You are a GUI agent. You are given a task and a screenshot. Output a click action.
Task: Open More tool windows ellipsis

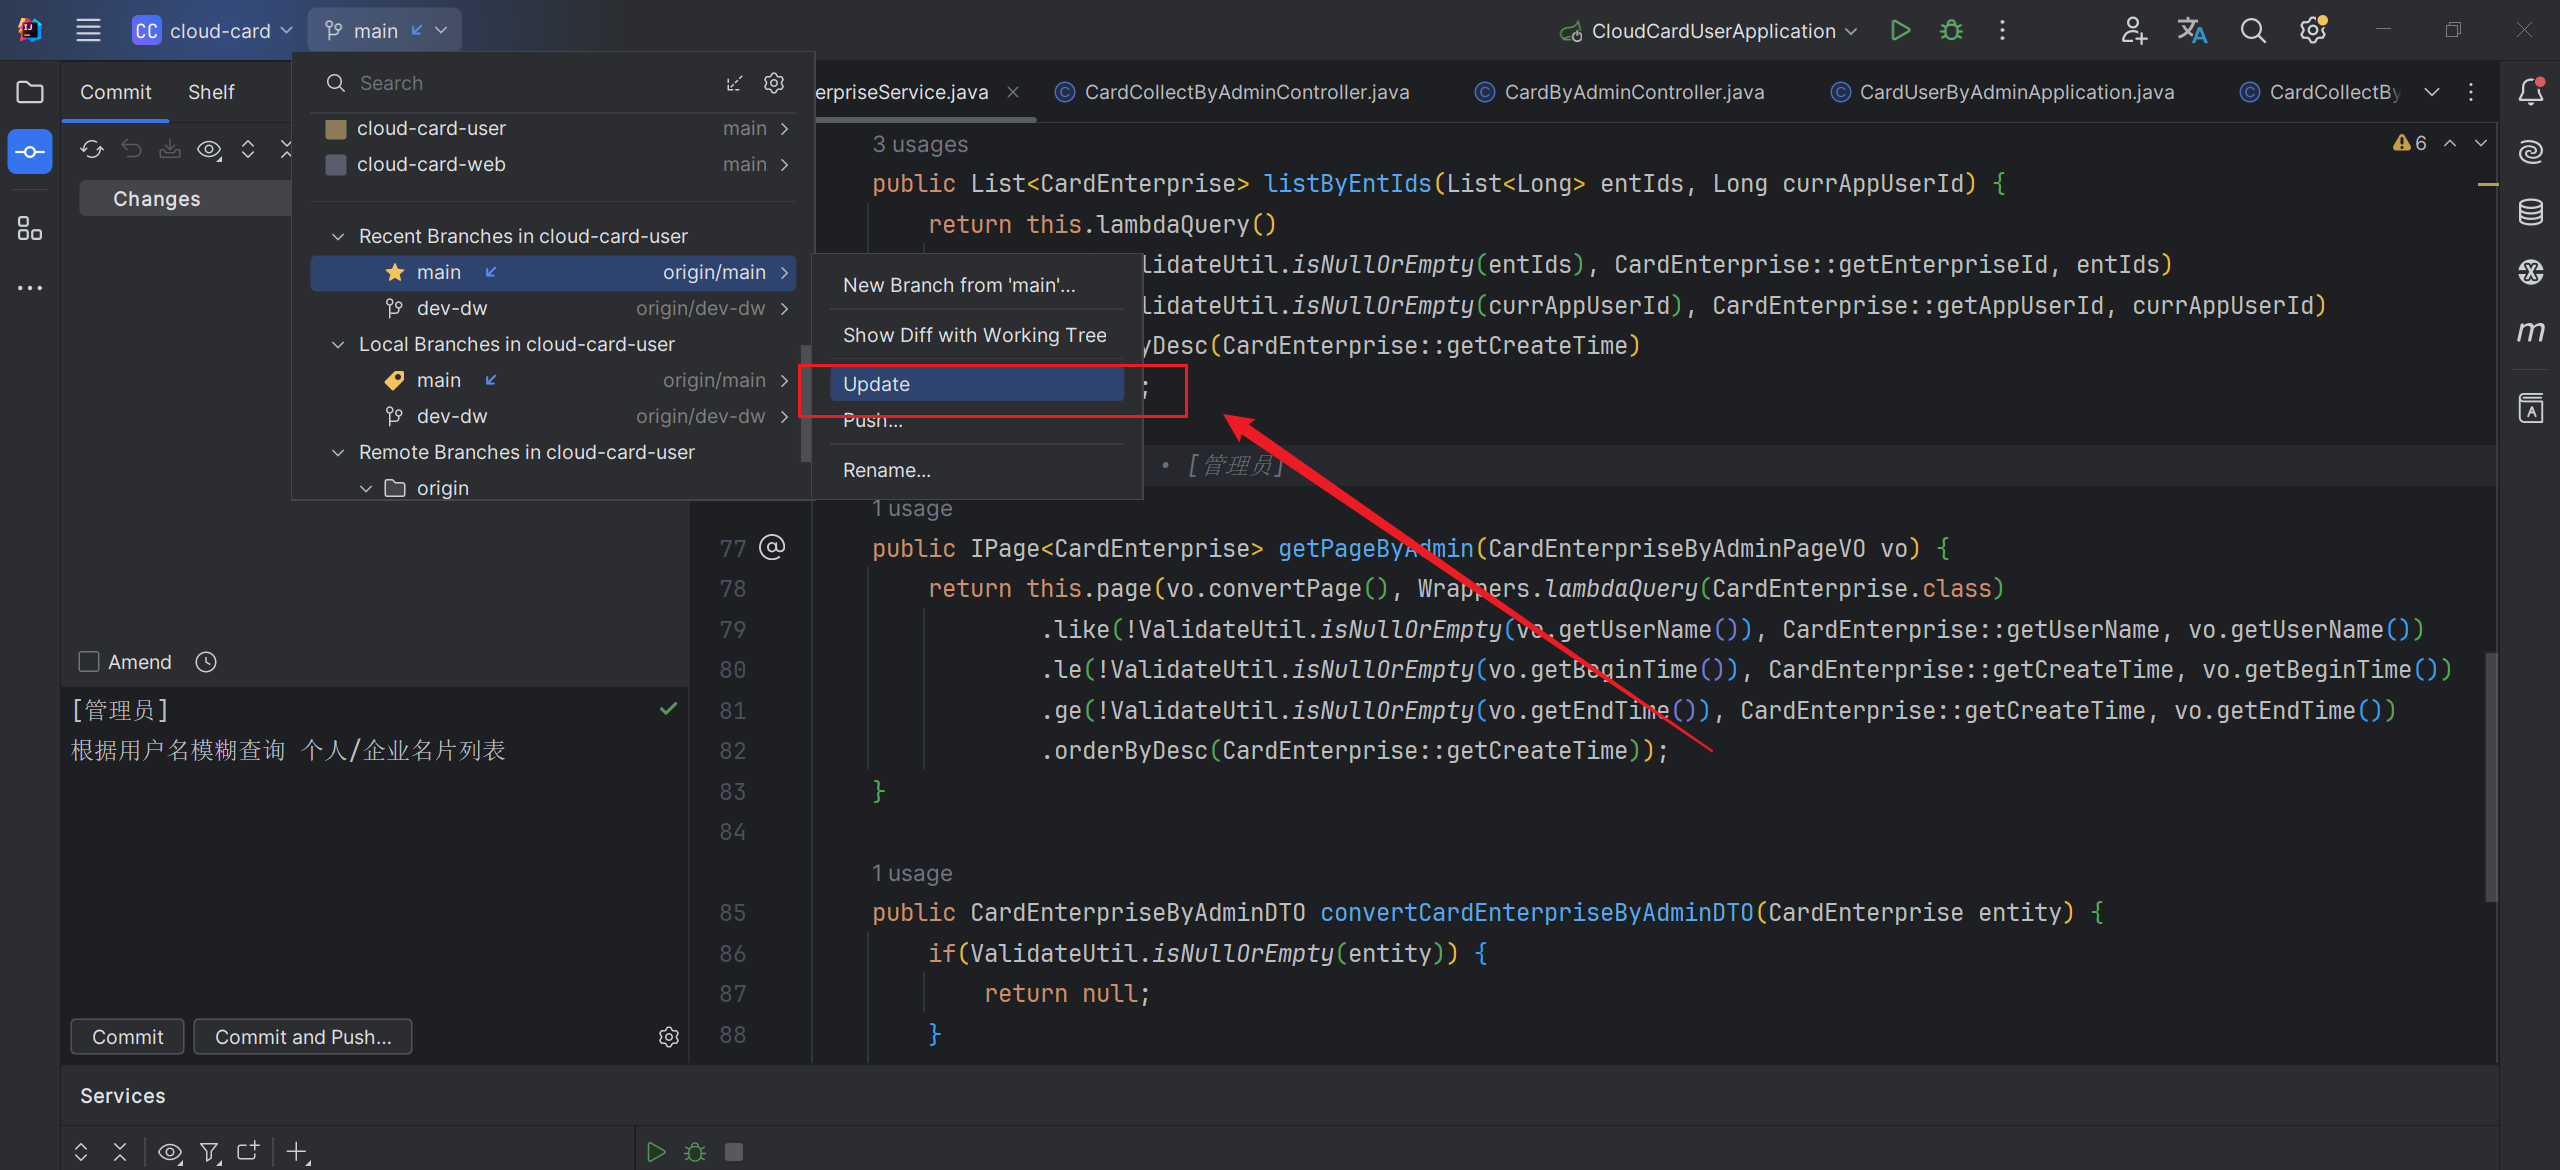pyautogui.click(x=30, y=288)
